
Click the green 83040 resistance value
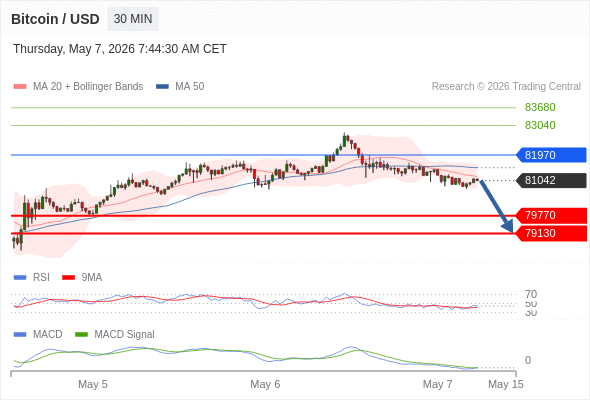(x=540, y=125)
